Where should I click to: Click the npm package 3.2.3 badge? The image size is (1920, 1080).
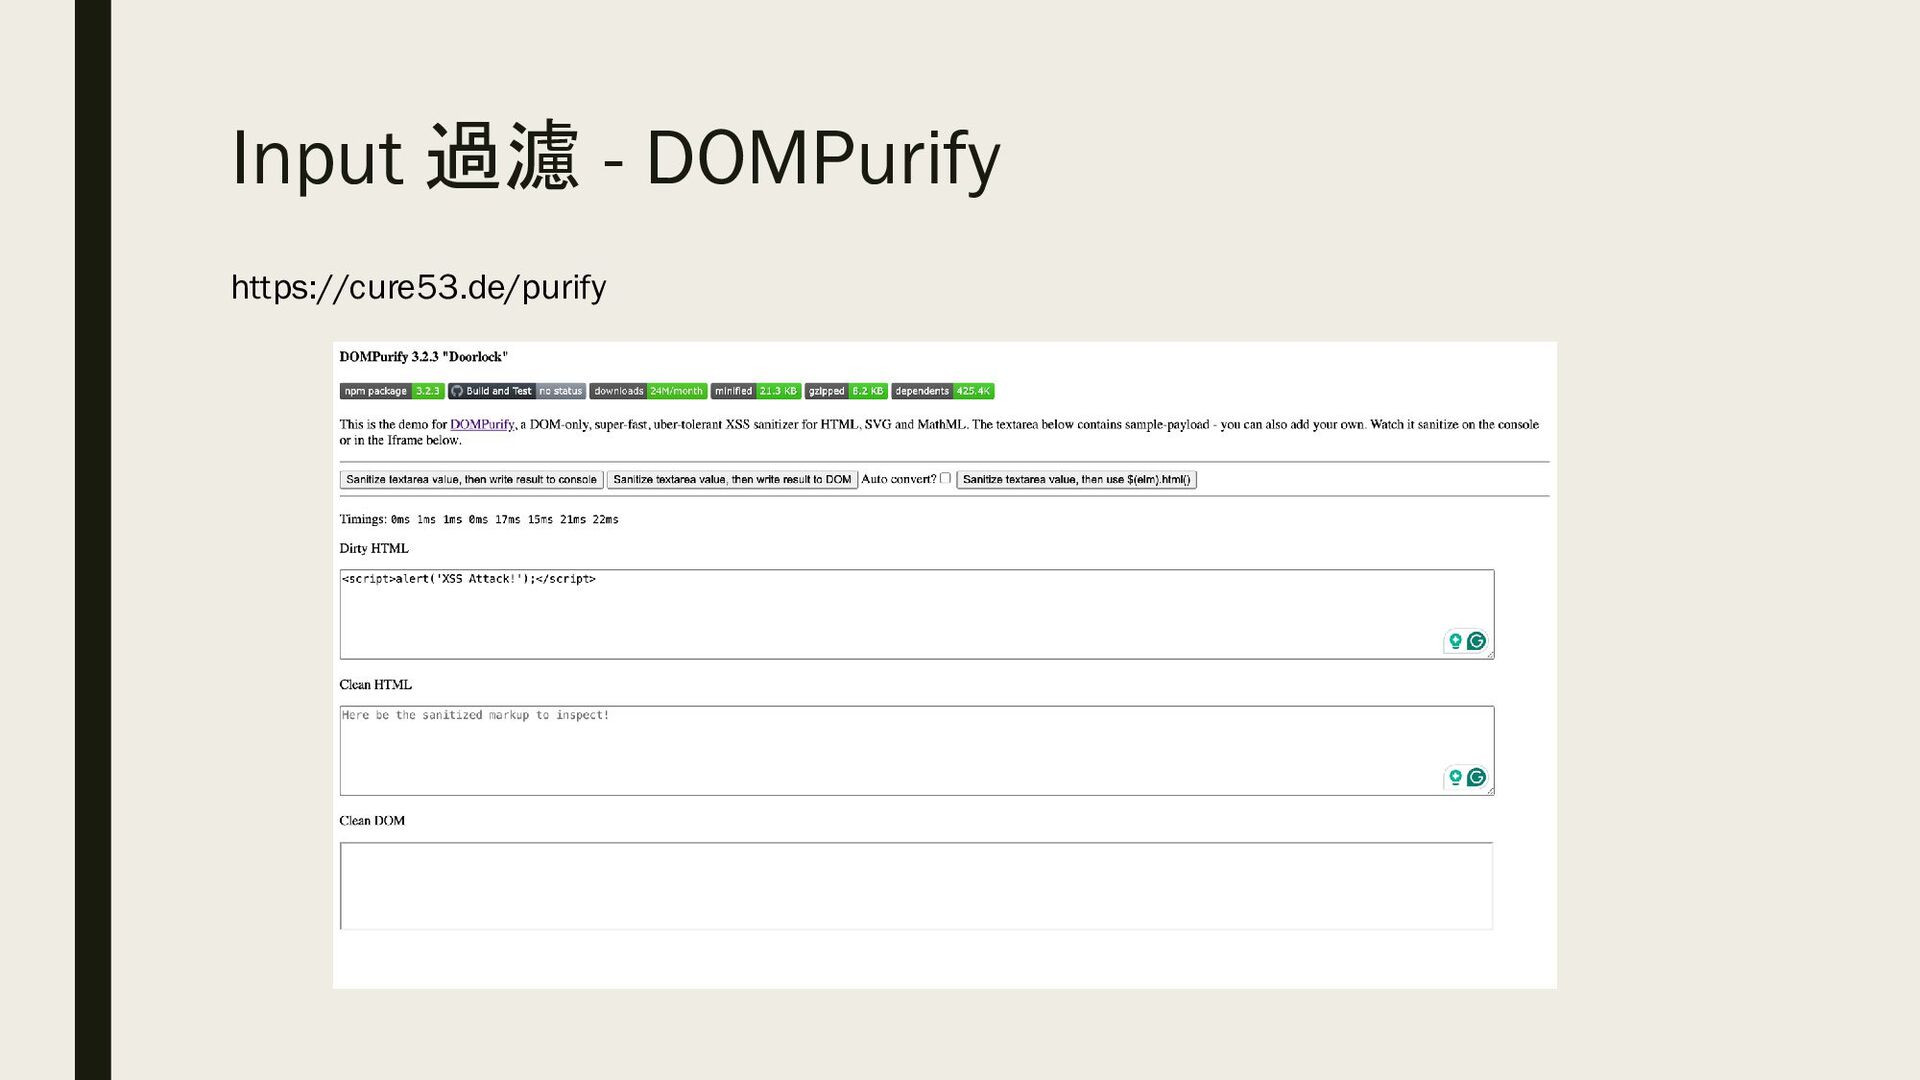(392, 391)
